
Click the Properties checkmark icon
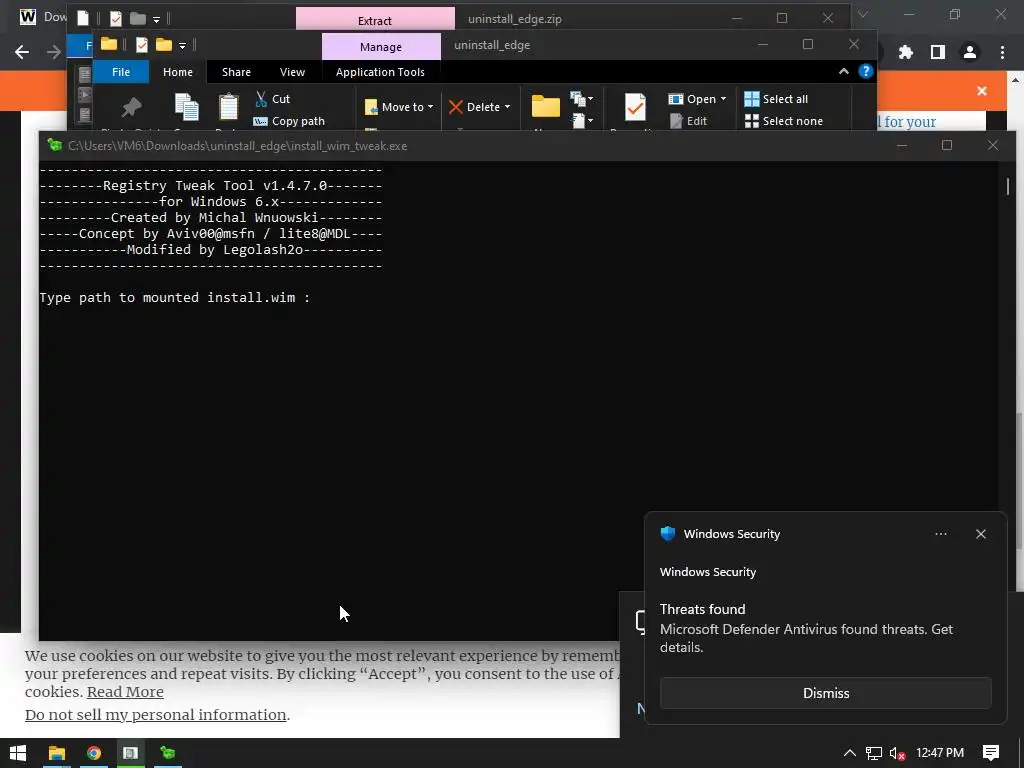[635, 107]
